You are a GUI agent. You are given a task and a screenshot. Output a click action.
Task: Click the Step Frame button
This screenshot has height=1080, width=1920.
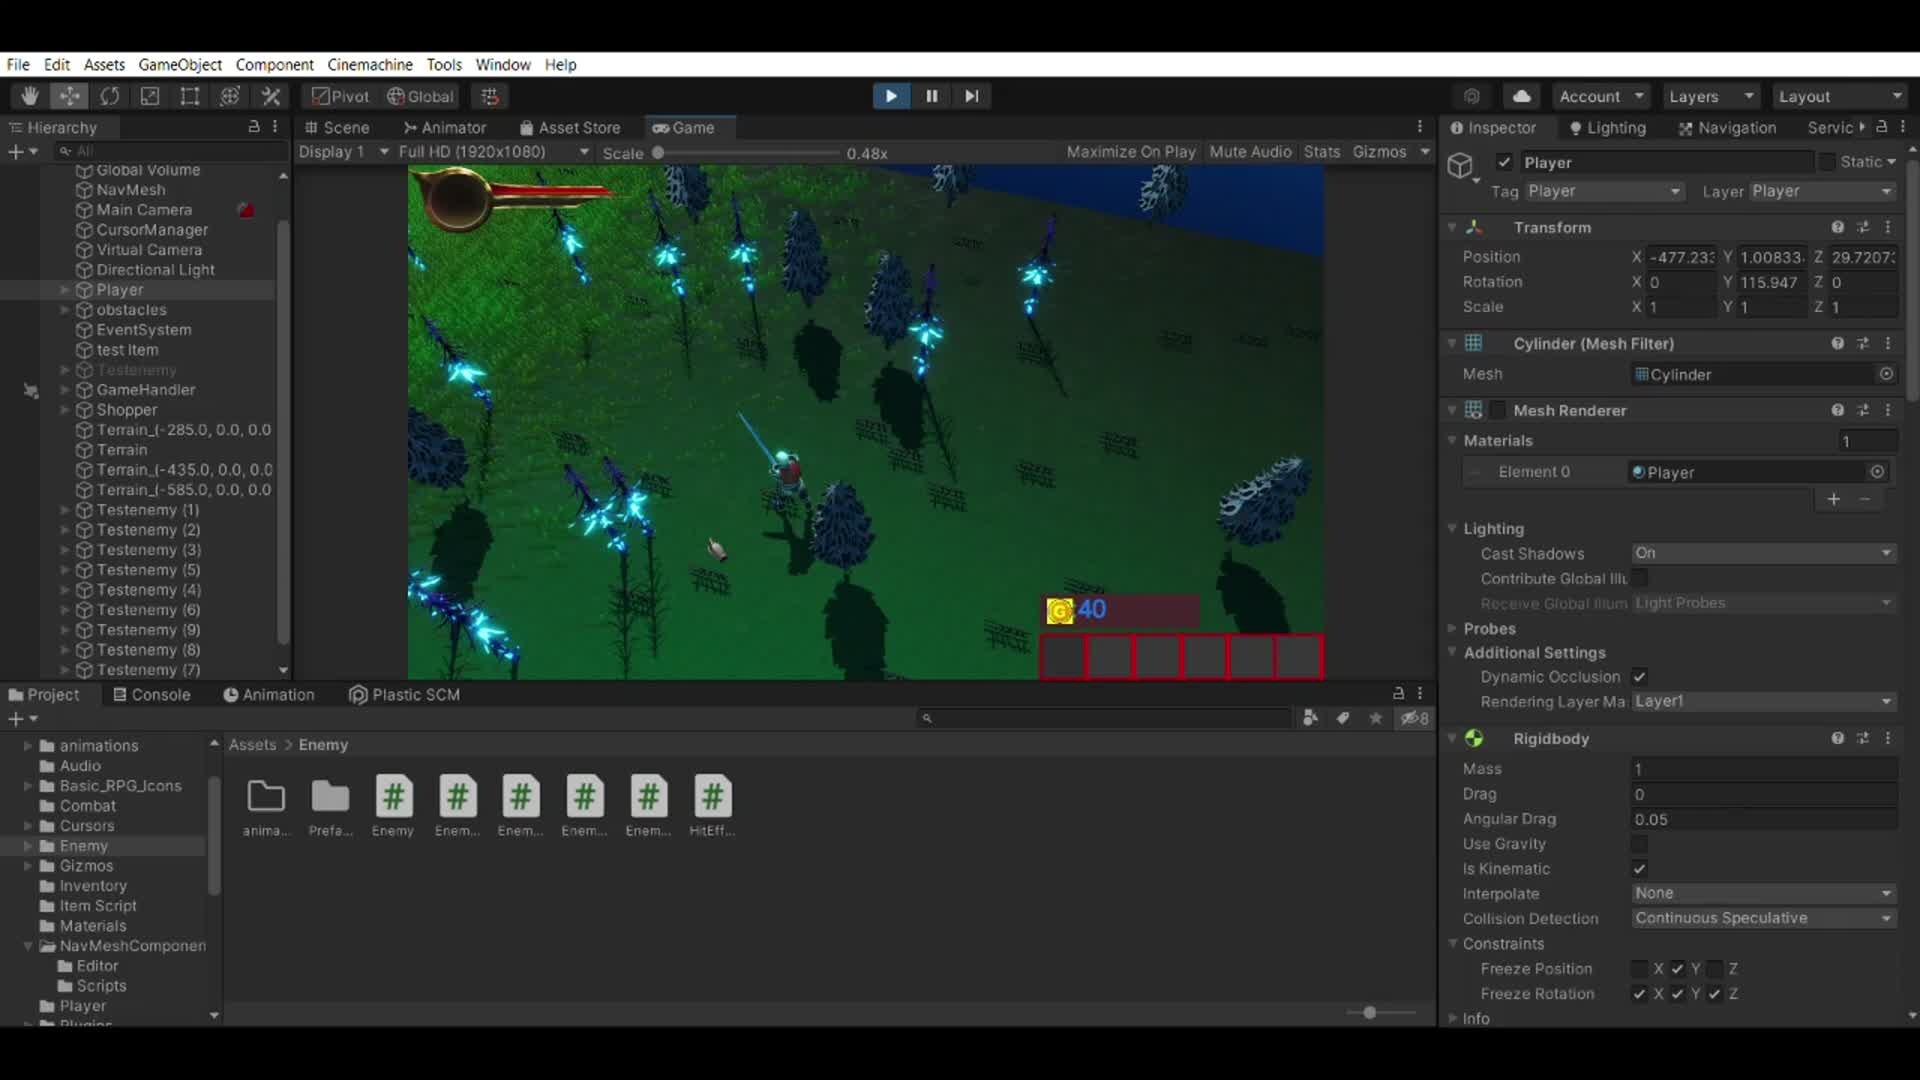[971, 95]
